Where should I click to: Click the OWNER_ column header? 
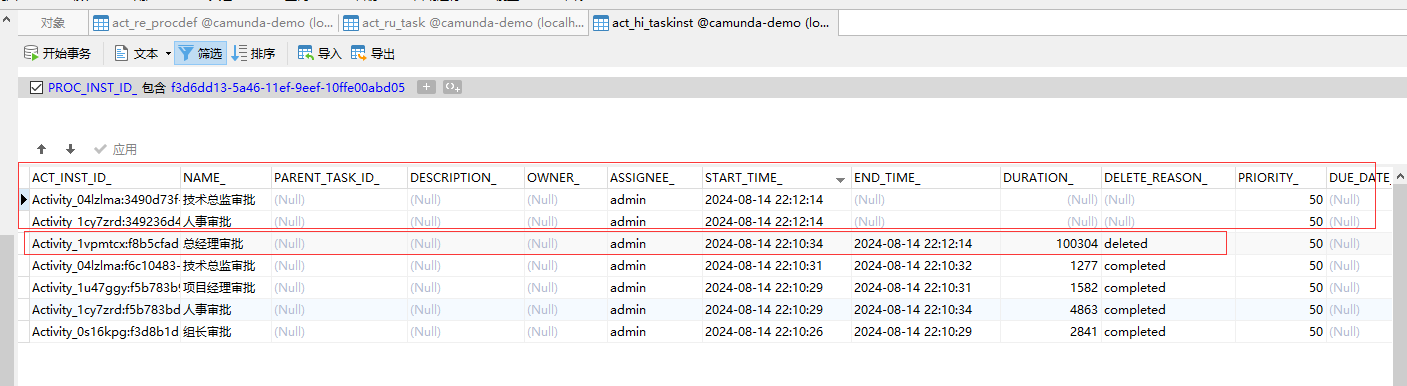tap(566, 178)
